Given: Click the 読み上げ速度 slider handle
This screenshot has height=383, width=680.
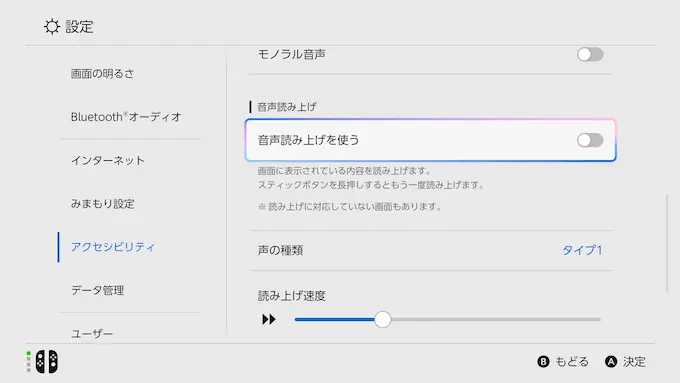Looking at the screenshot, I should point(382,320).
